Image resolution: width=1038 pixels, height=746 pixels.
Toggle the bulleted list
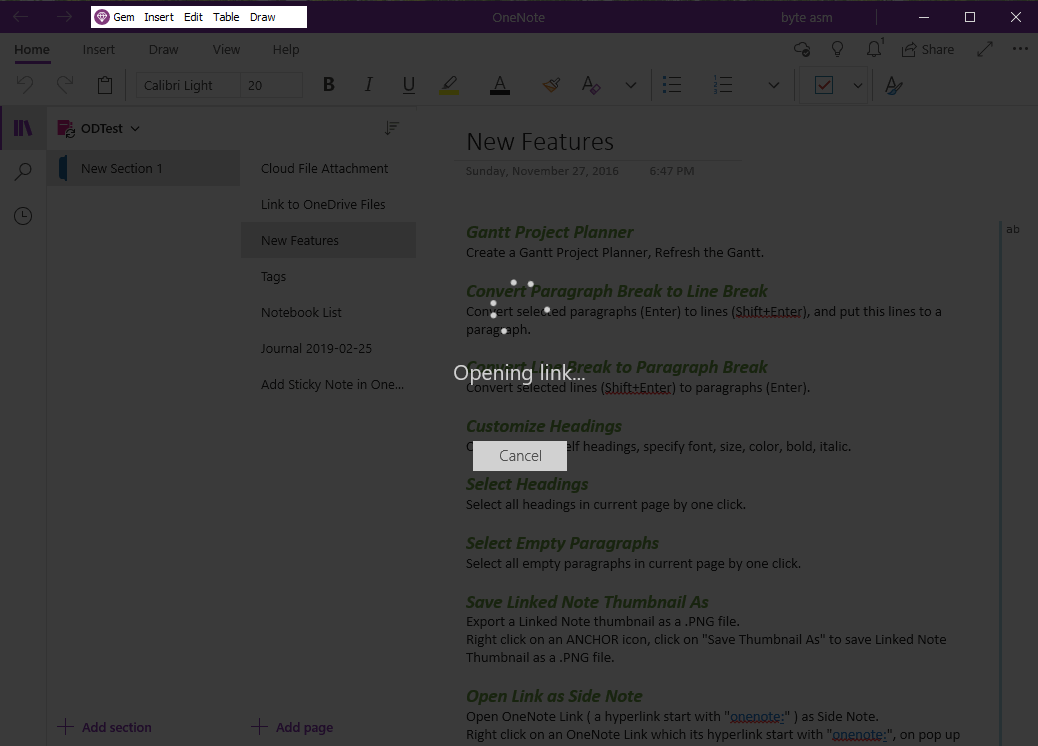[672, 85]
